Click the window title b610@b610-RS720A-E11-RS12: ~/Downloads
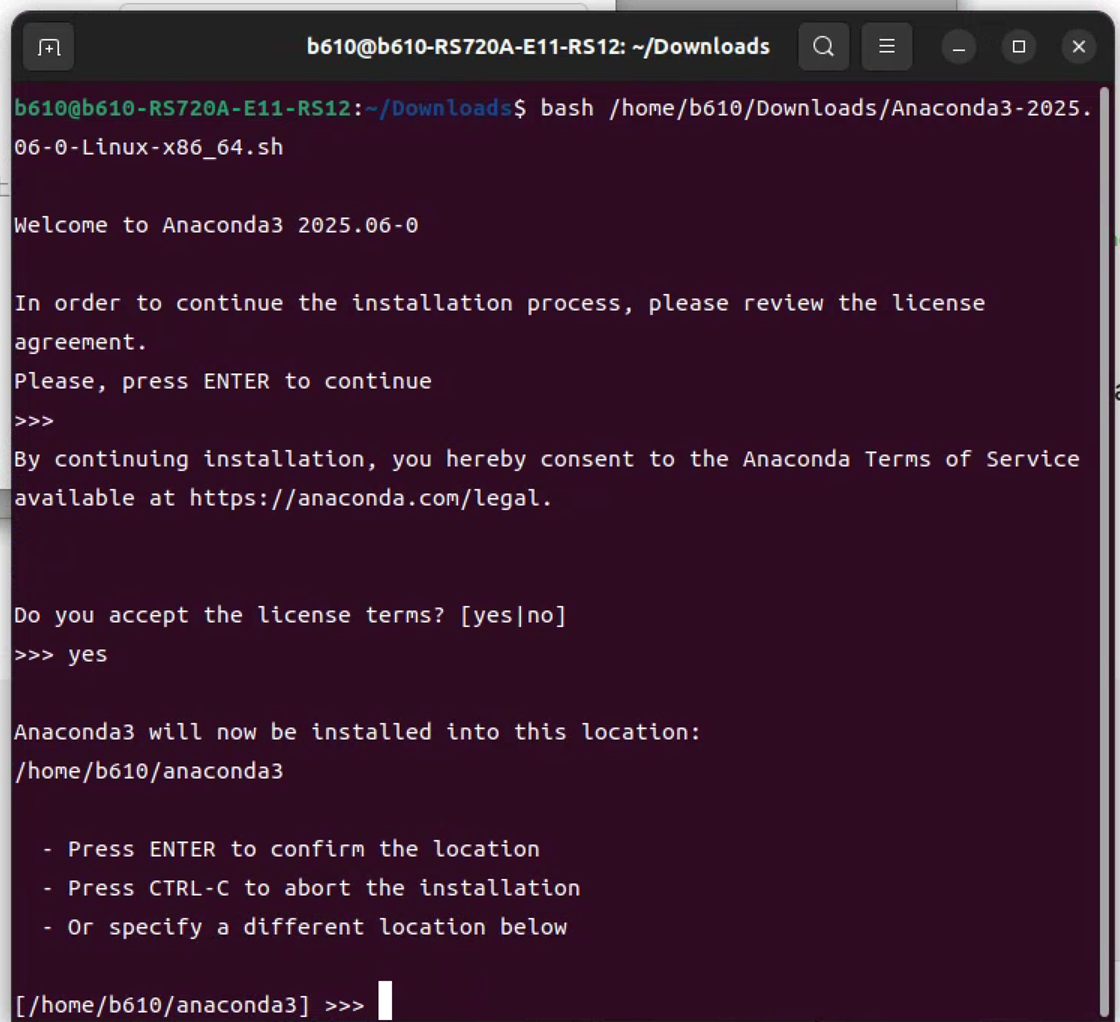 538,46
